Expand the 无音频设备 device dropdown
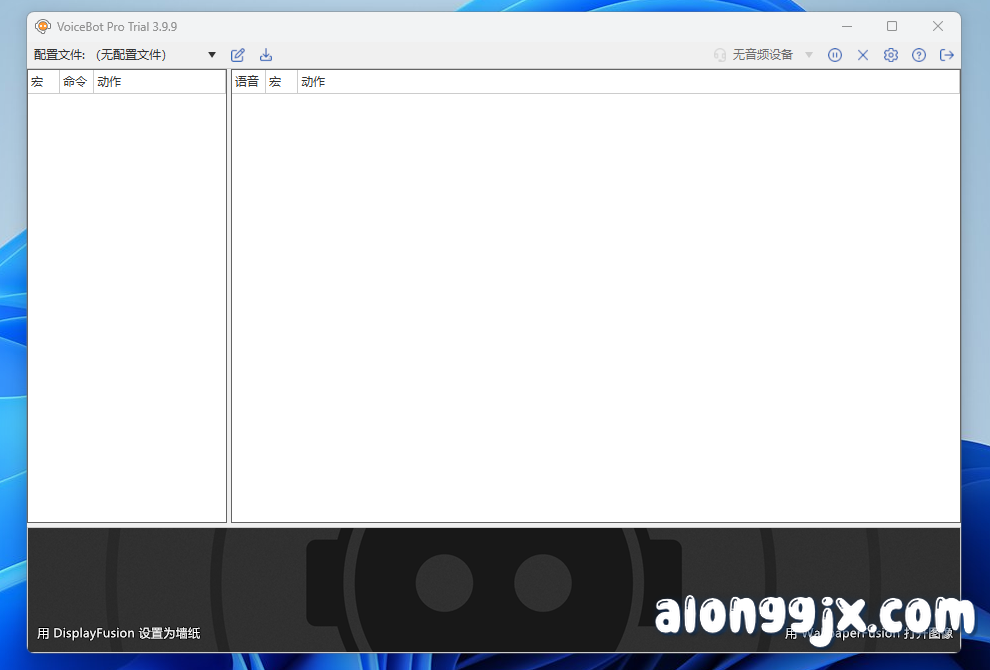The height and width of the screenshot is (670, 990). click(x=808, y=55)
